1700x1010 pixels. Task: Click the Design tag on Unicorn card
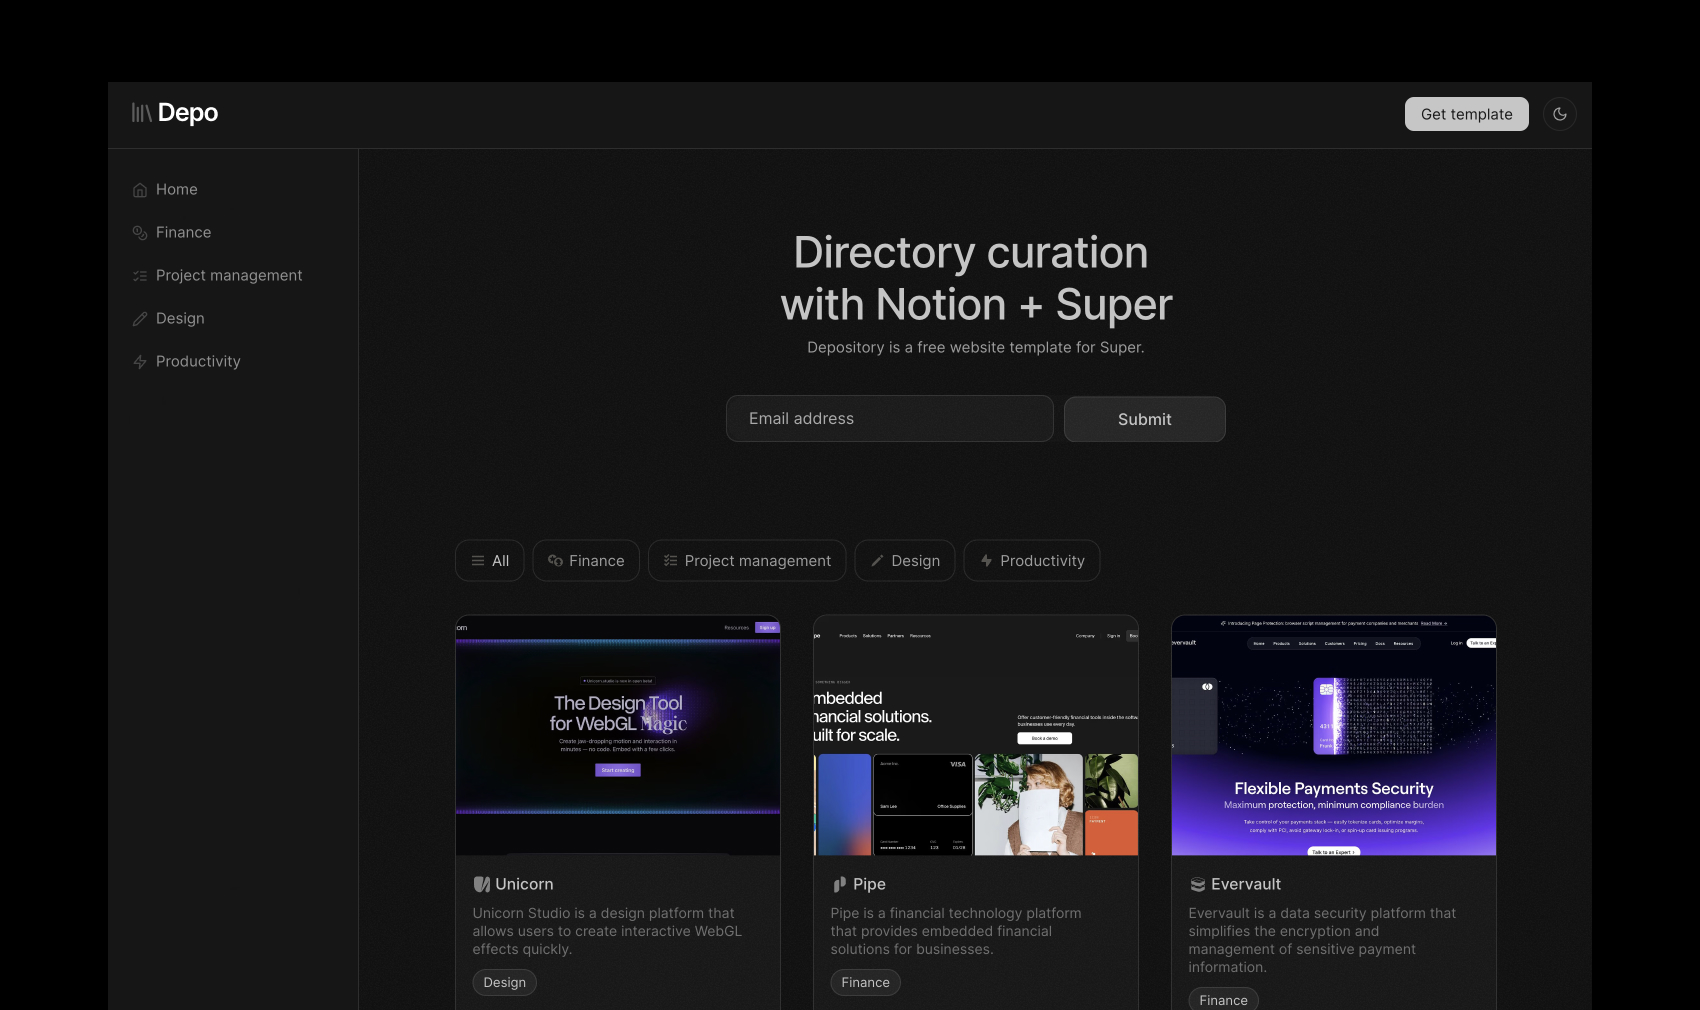504,983
